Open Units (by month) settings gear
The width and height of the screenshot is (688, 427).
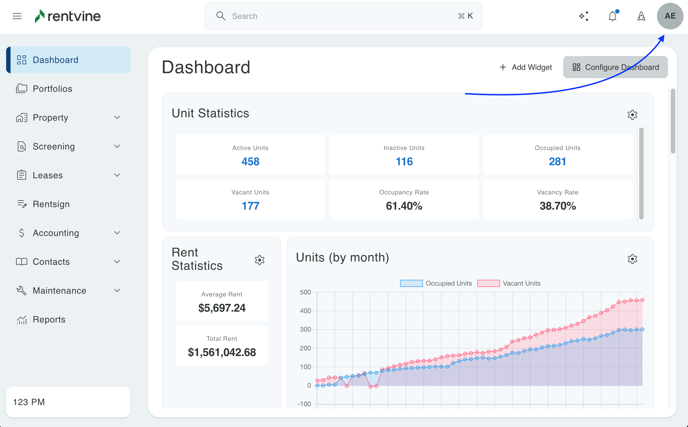(x=632, y=259)
